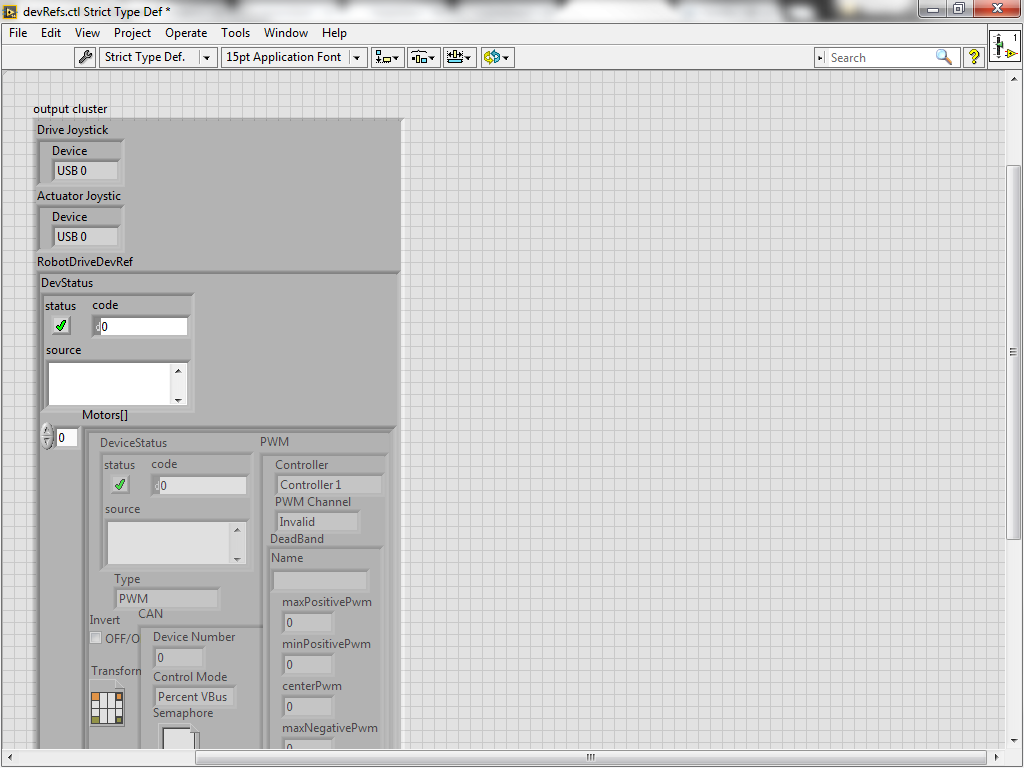Open the Align Objects toolbar tool

coord(388,57)
